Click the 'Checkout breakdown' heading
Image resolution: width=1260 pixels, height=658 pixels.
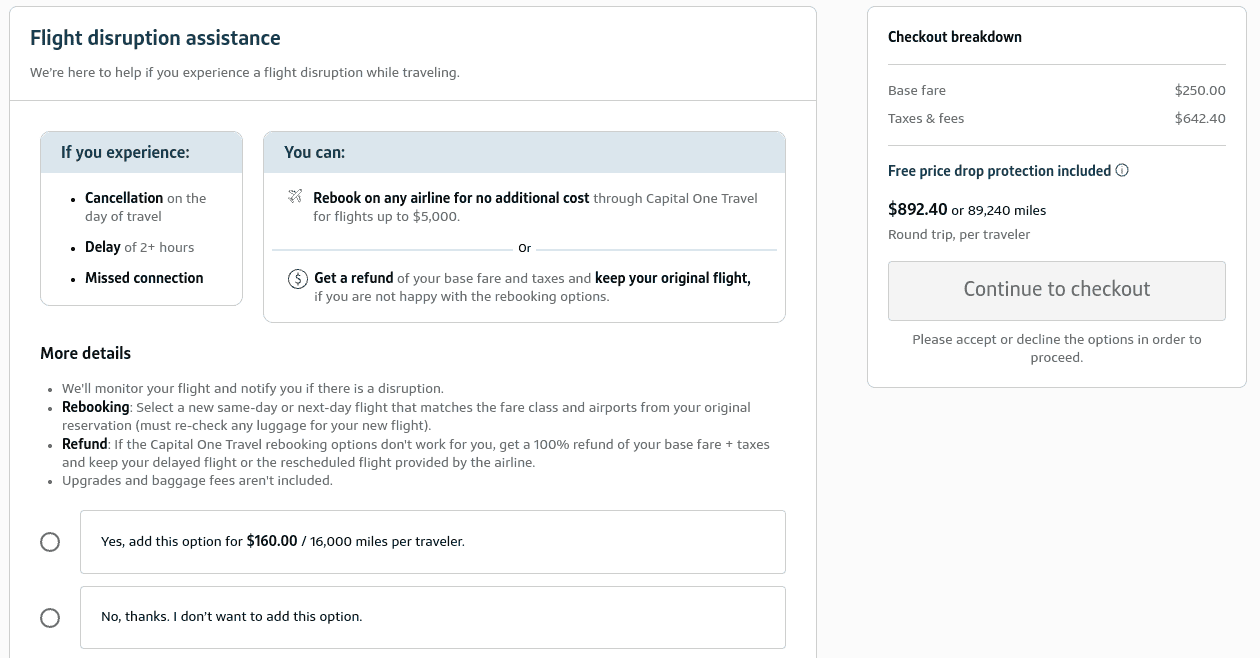[955, 37]
